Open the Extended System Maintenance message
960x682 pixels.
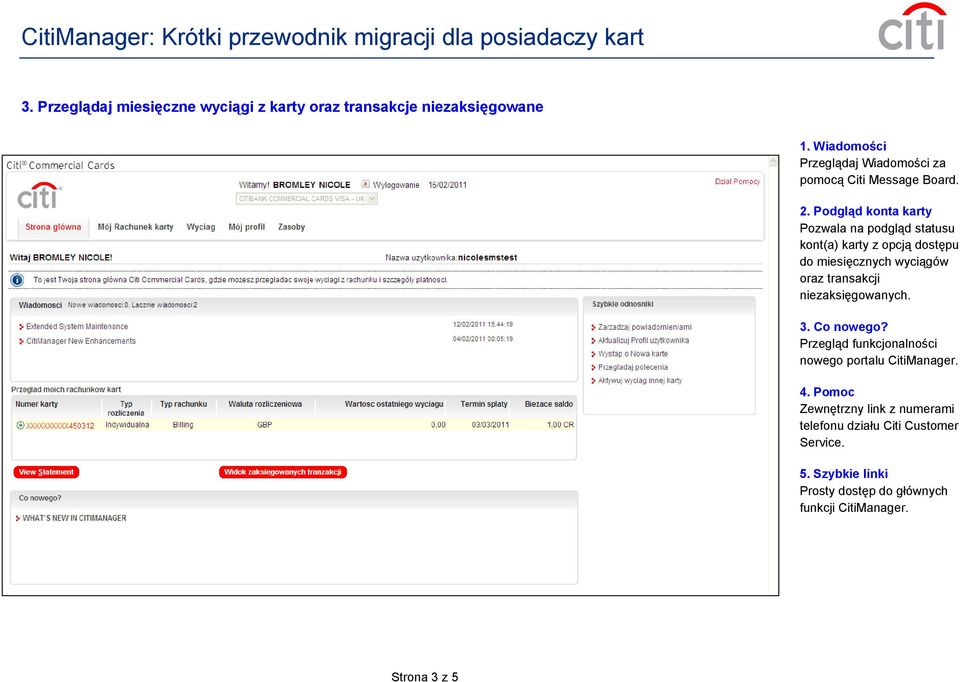point(77,327)
